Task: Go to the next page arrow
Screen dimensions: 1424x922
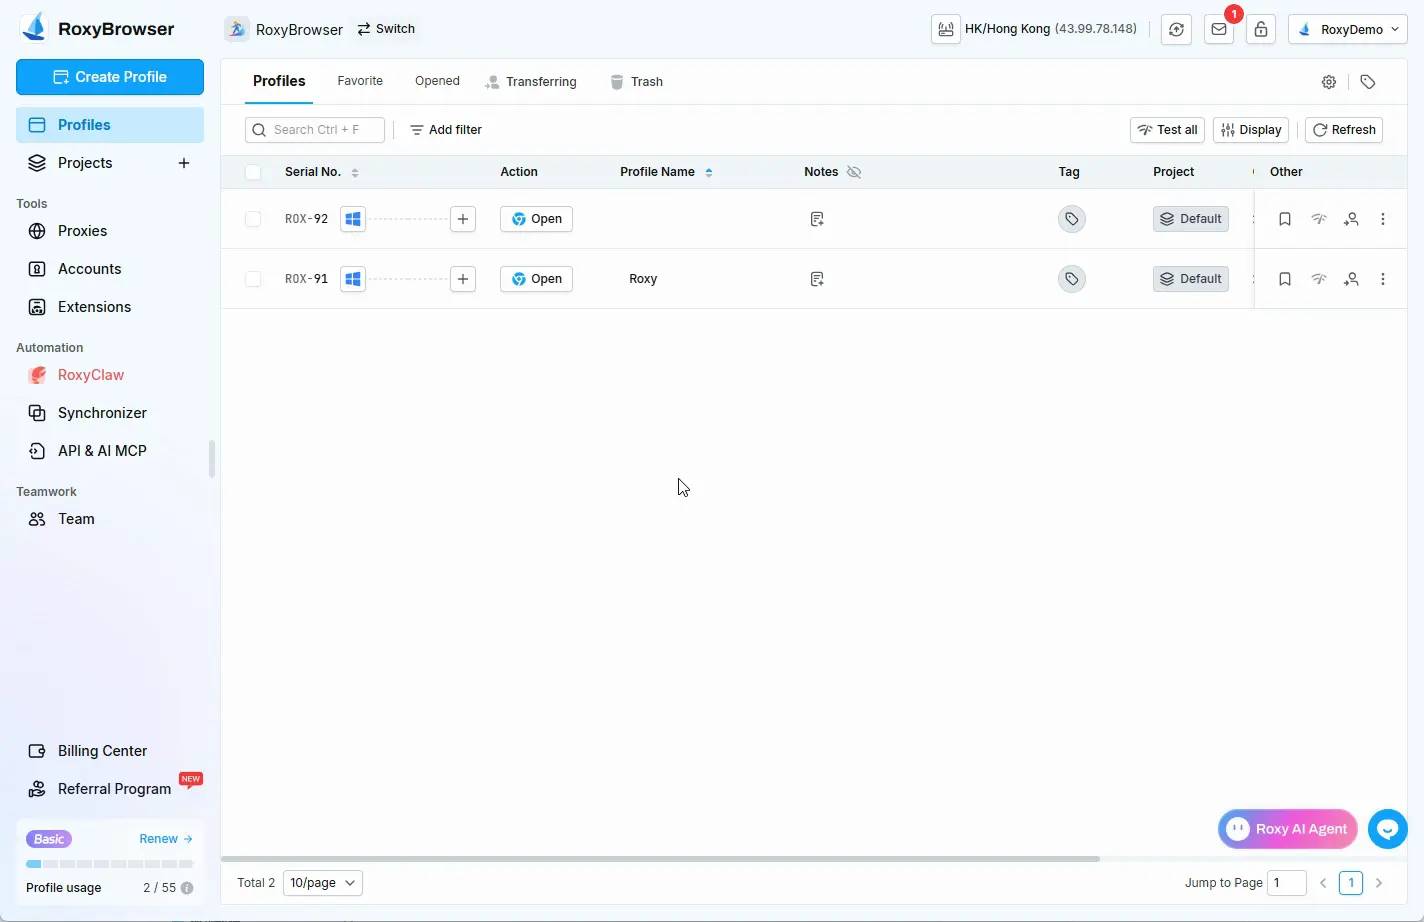Action: pyautogui.click(x=1379, y=883)
